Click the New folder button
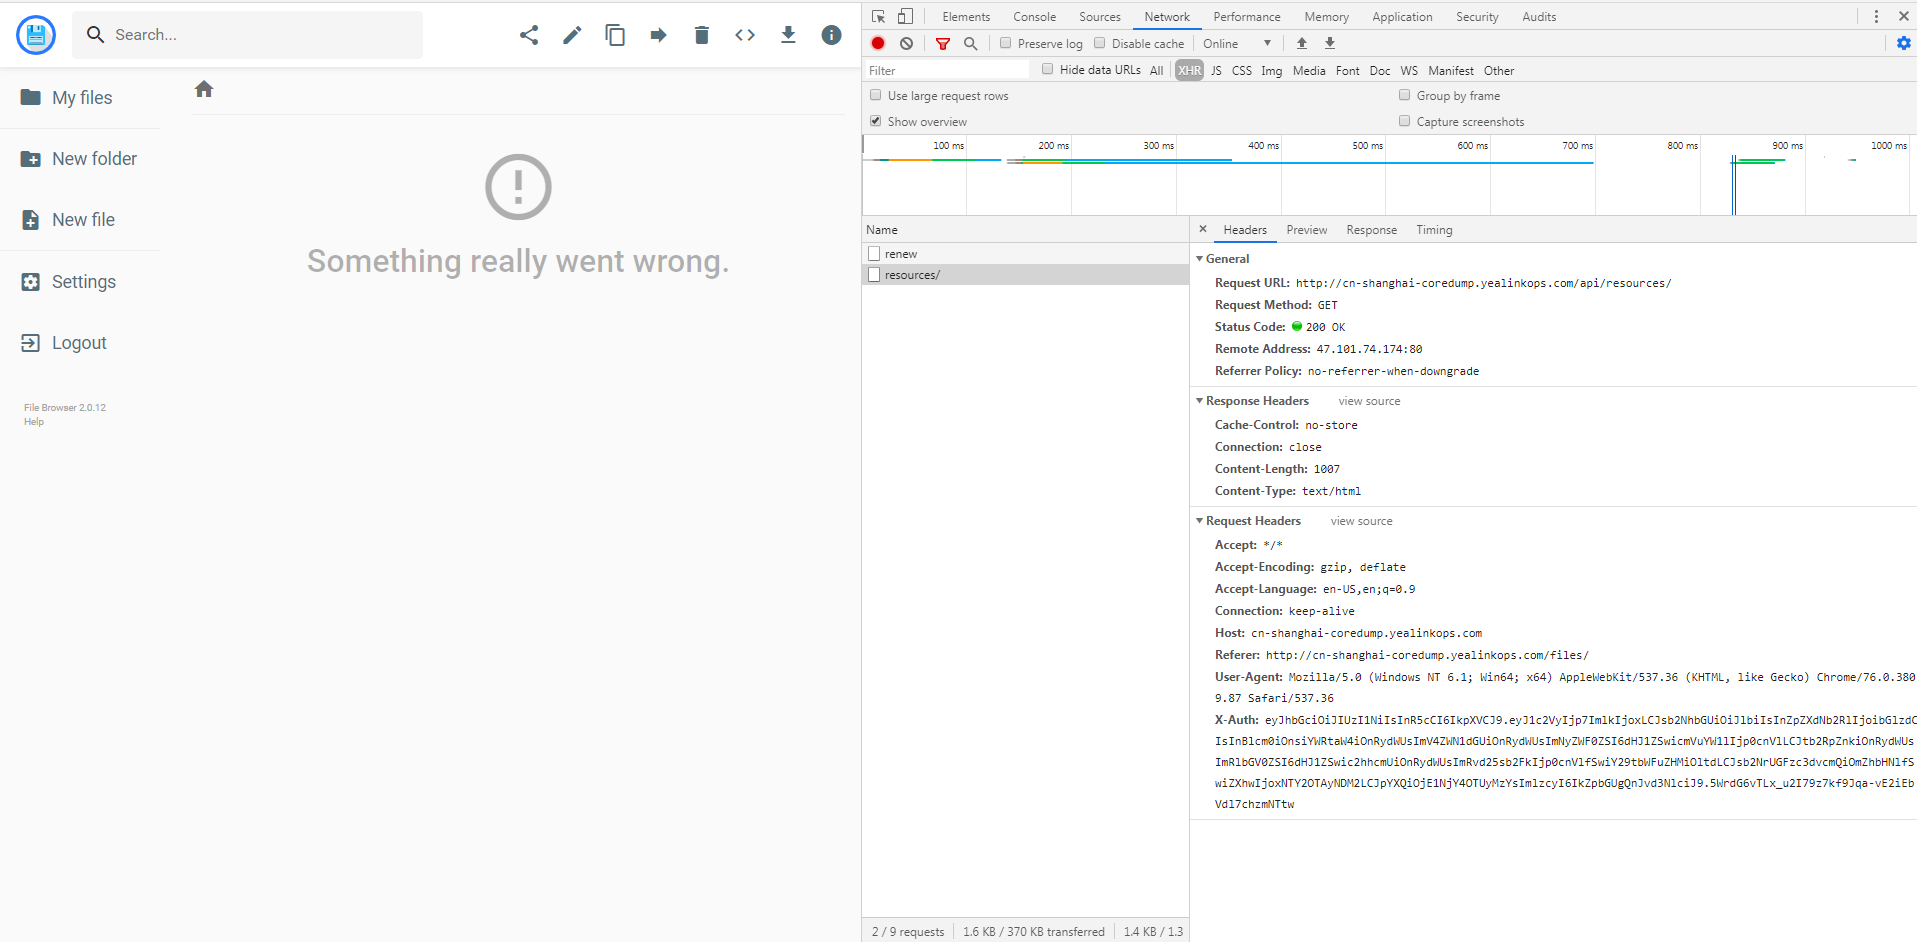This screenshot has width=1917, height=942. [x=94, y=158]
